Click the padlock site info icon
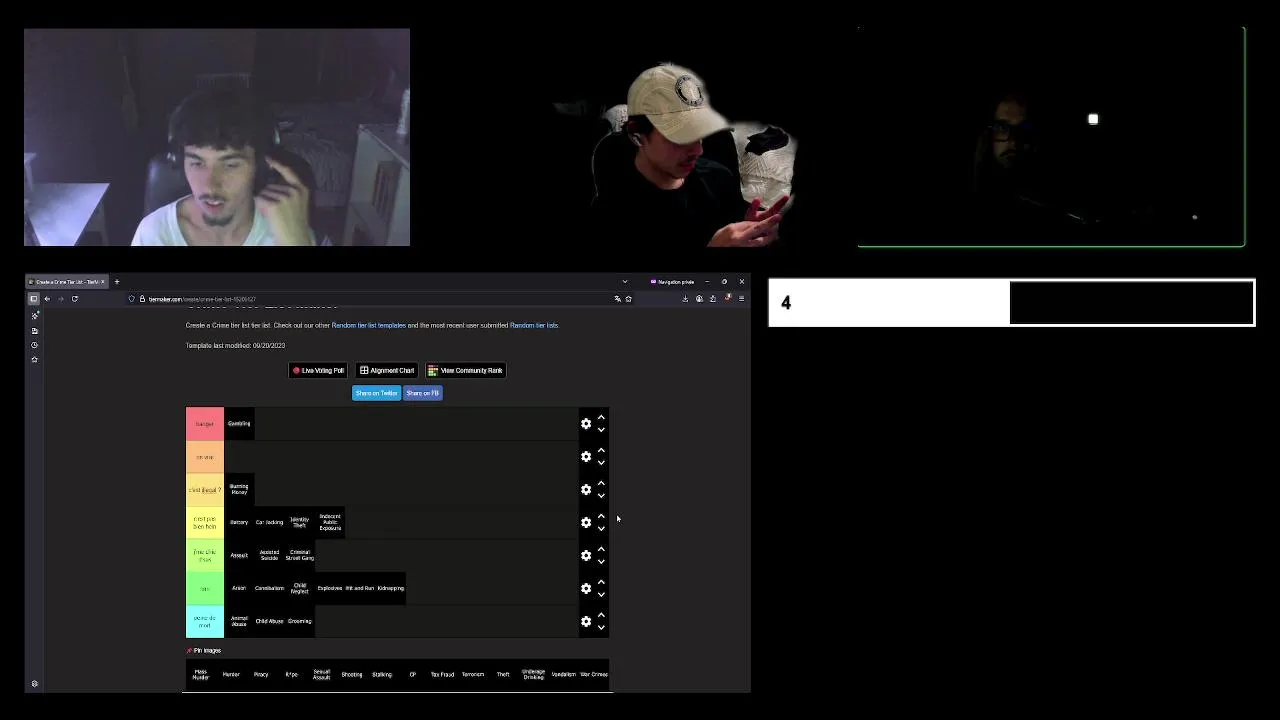The width and height of the screenshot is (1280, 720). click(x=142, y=299)
